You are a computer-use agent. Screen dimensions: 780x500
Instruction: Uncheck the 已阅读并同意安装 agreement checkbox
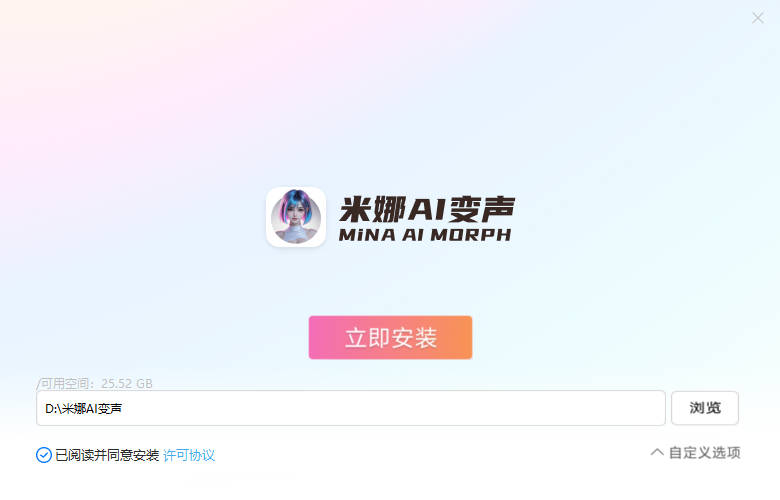[44, 455]
